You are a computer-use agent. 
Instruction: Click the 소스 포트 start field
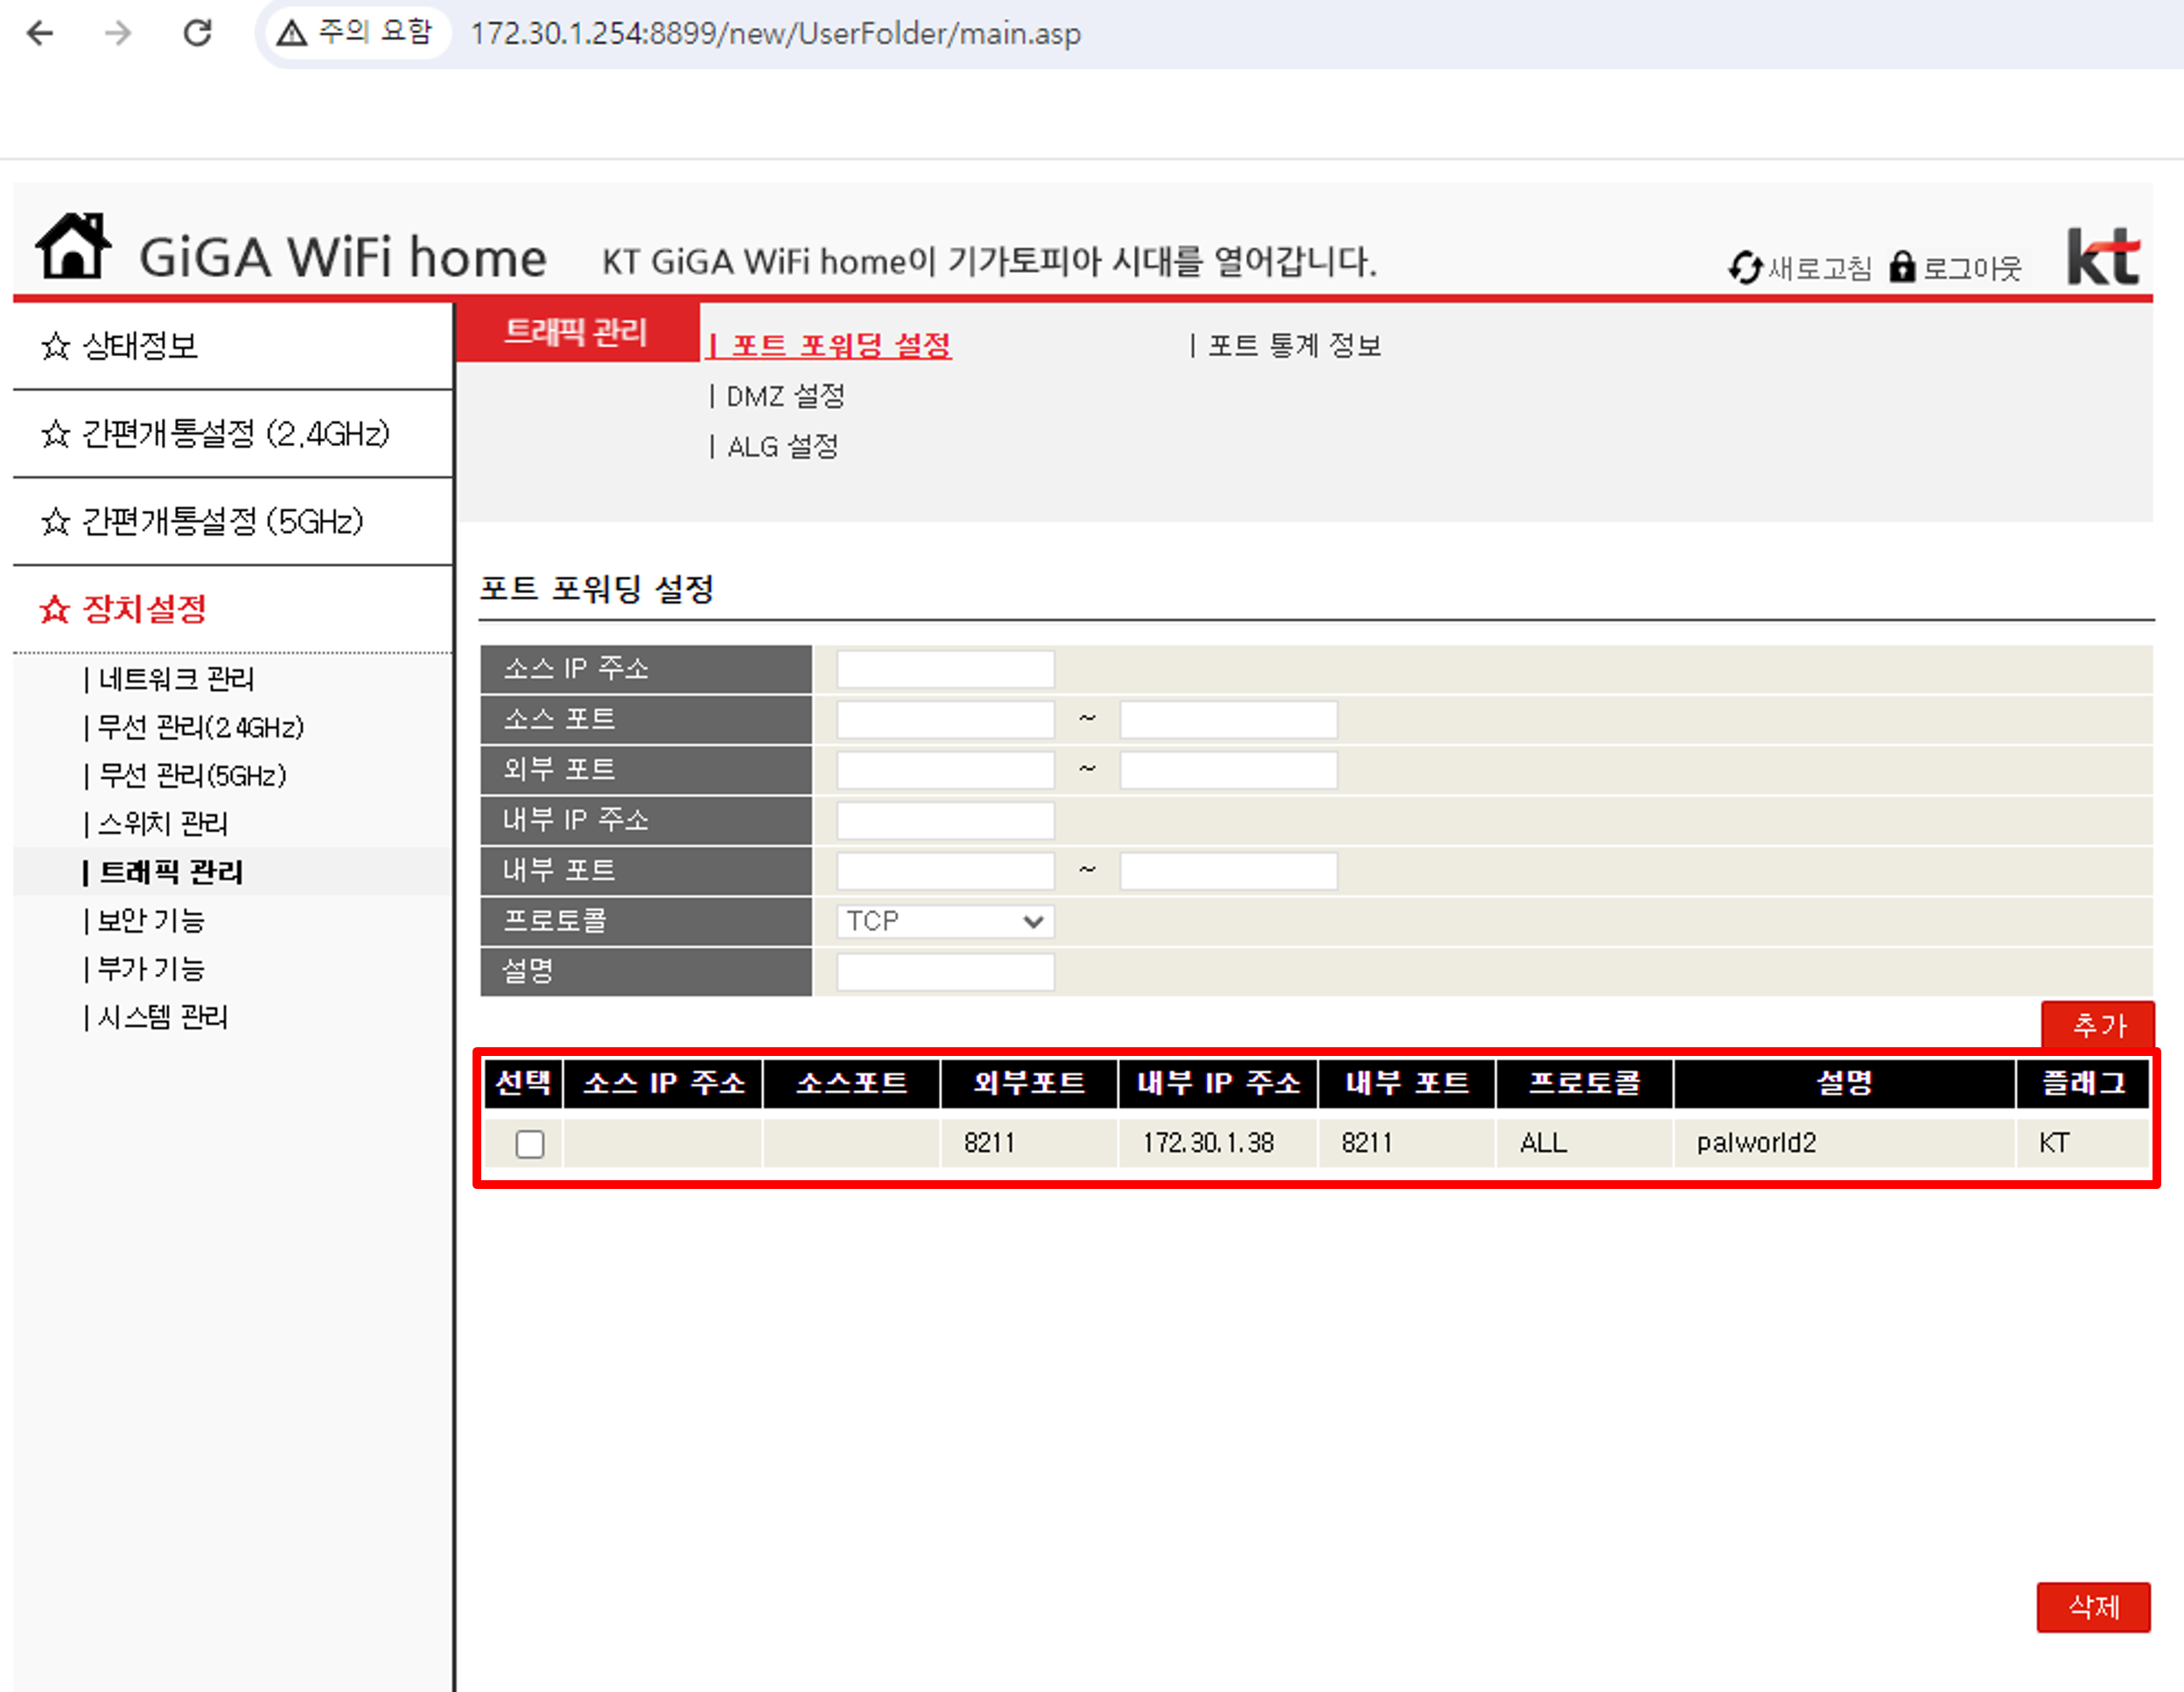coord(945,719)
